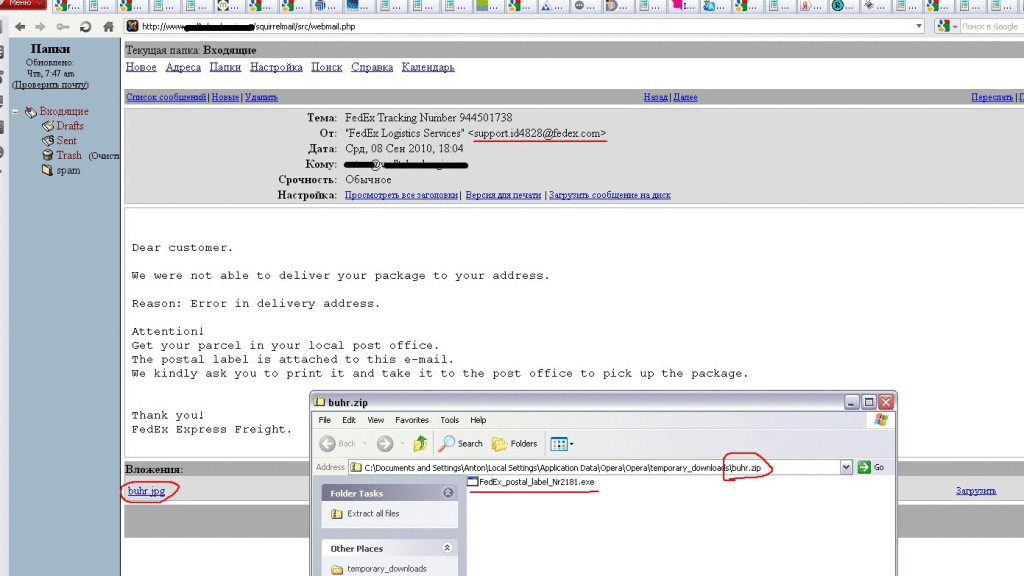Open View menu in buhr.zip window
1024x576 pixels.
376,420
